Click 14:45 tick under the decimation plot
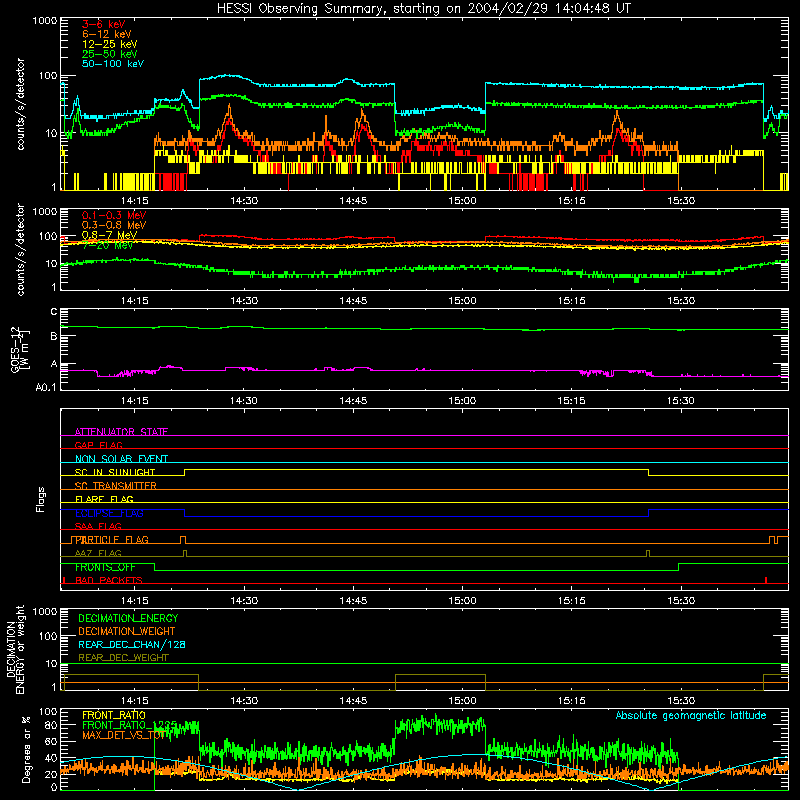 click(x=353, y=701)
